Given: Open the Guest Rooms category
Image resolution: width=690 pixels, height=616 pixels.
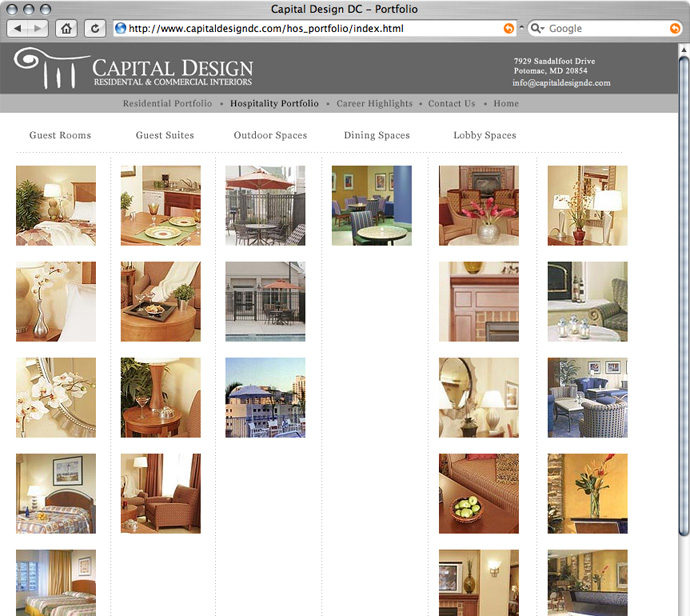Looking at the screenshot, I should 60,135.
